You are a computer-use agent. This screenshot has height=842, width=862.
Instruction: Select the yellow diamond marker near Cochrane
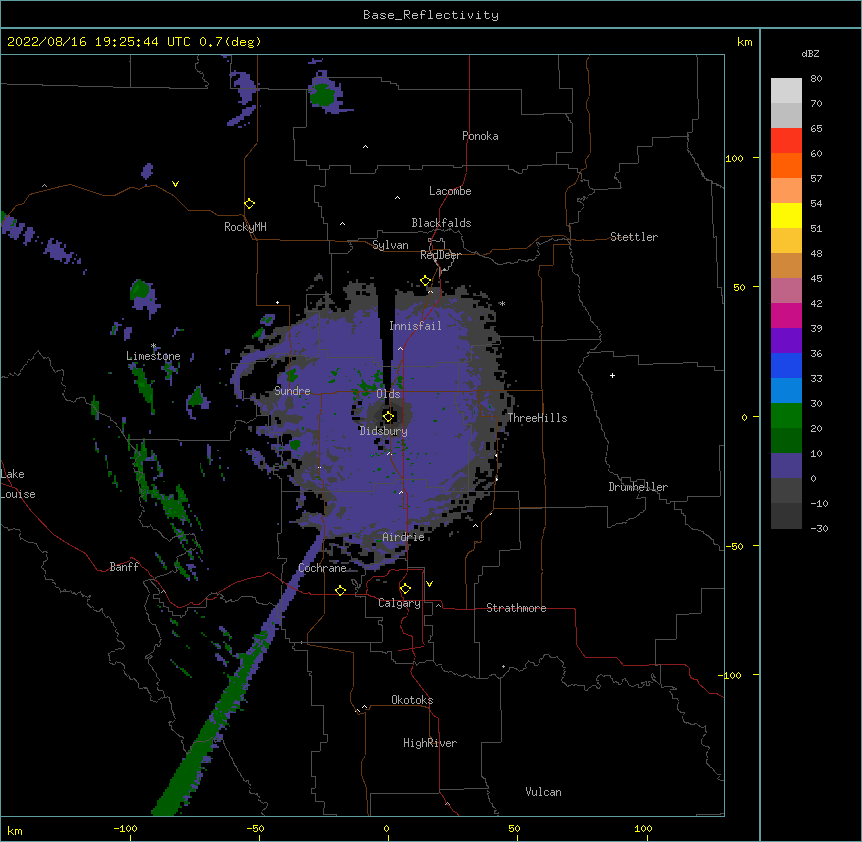(x=340, y=590)
